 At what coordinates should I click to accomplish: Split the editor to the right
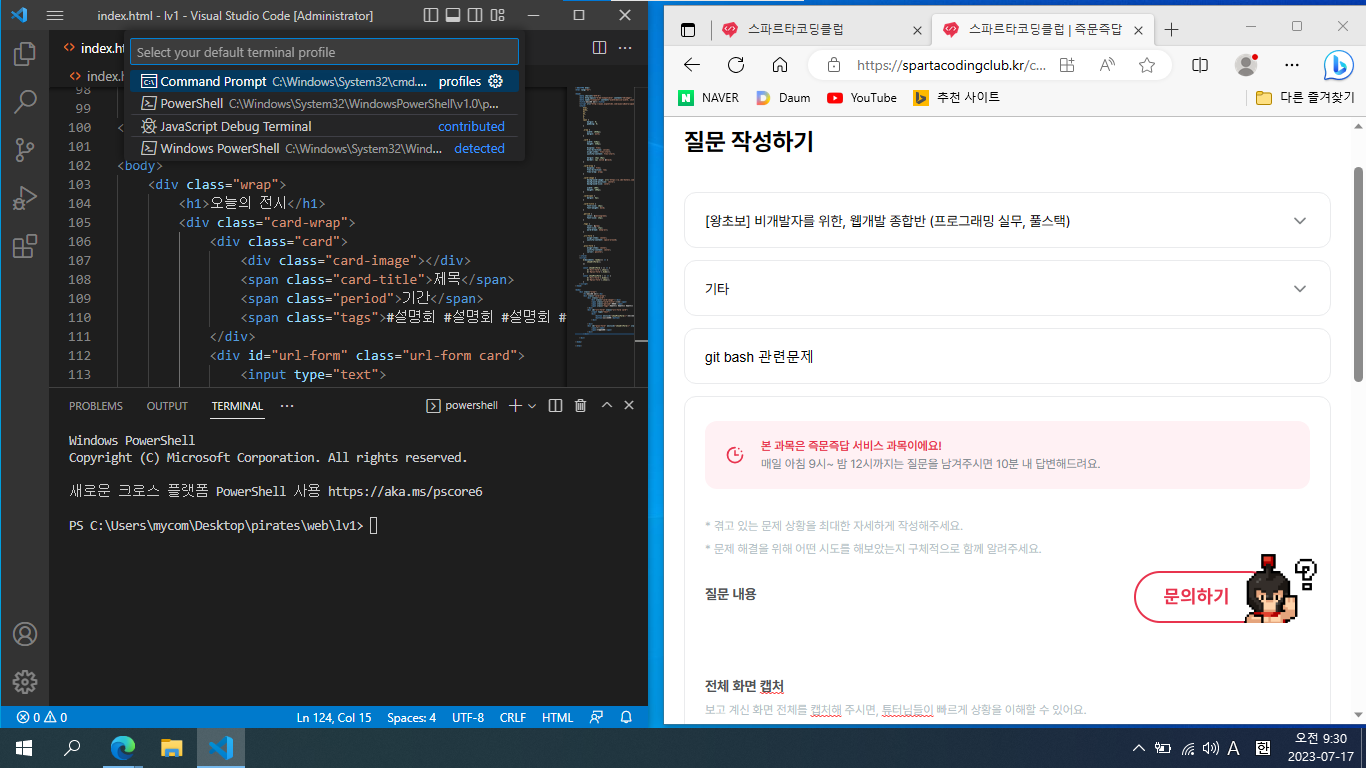(599, 47)
